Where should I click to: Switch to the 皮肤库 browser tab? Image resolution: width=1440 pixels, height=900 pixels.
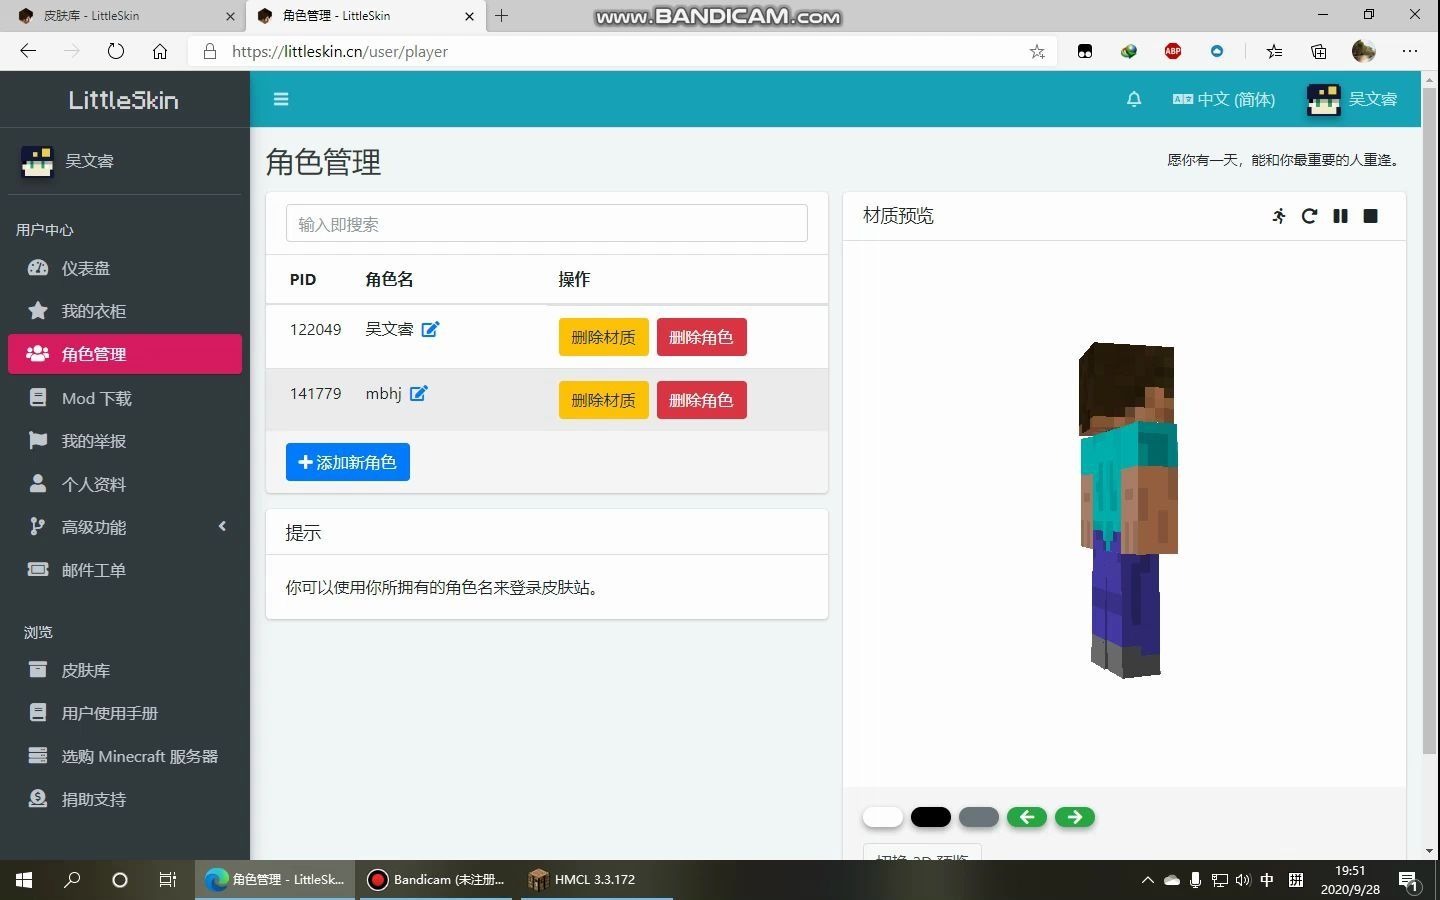pyautogui.click(x=118, y=16)
